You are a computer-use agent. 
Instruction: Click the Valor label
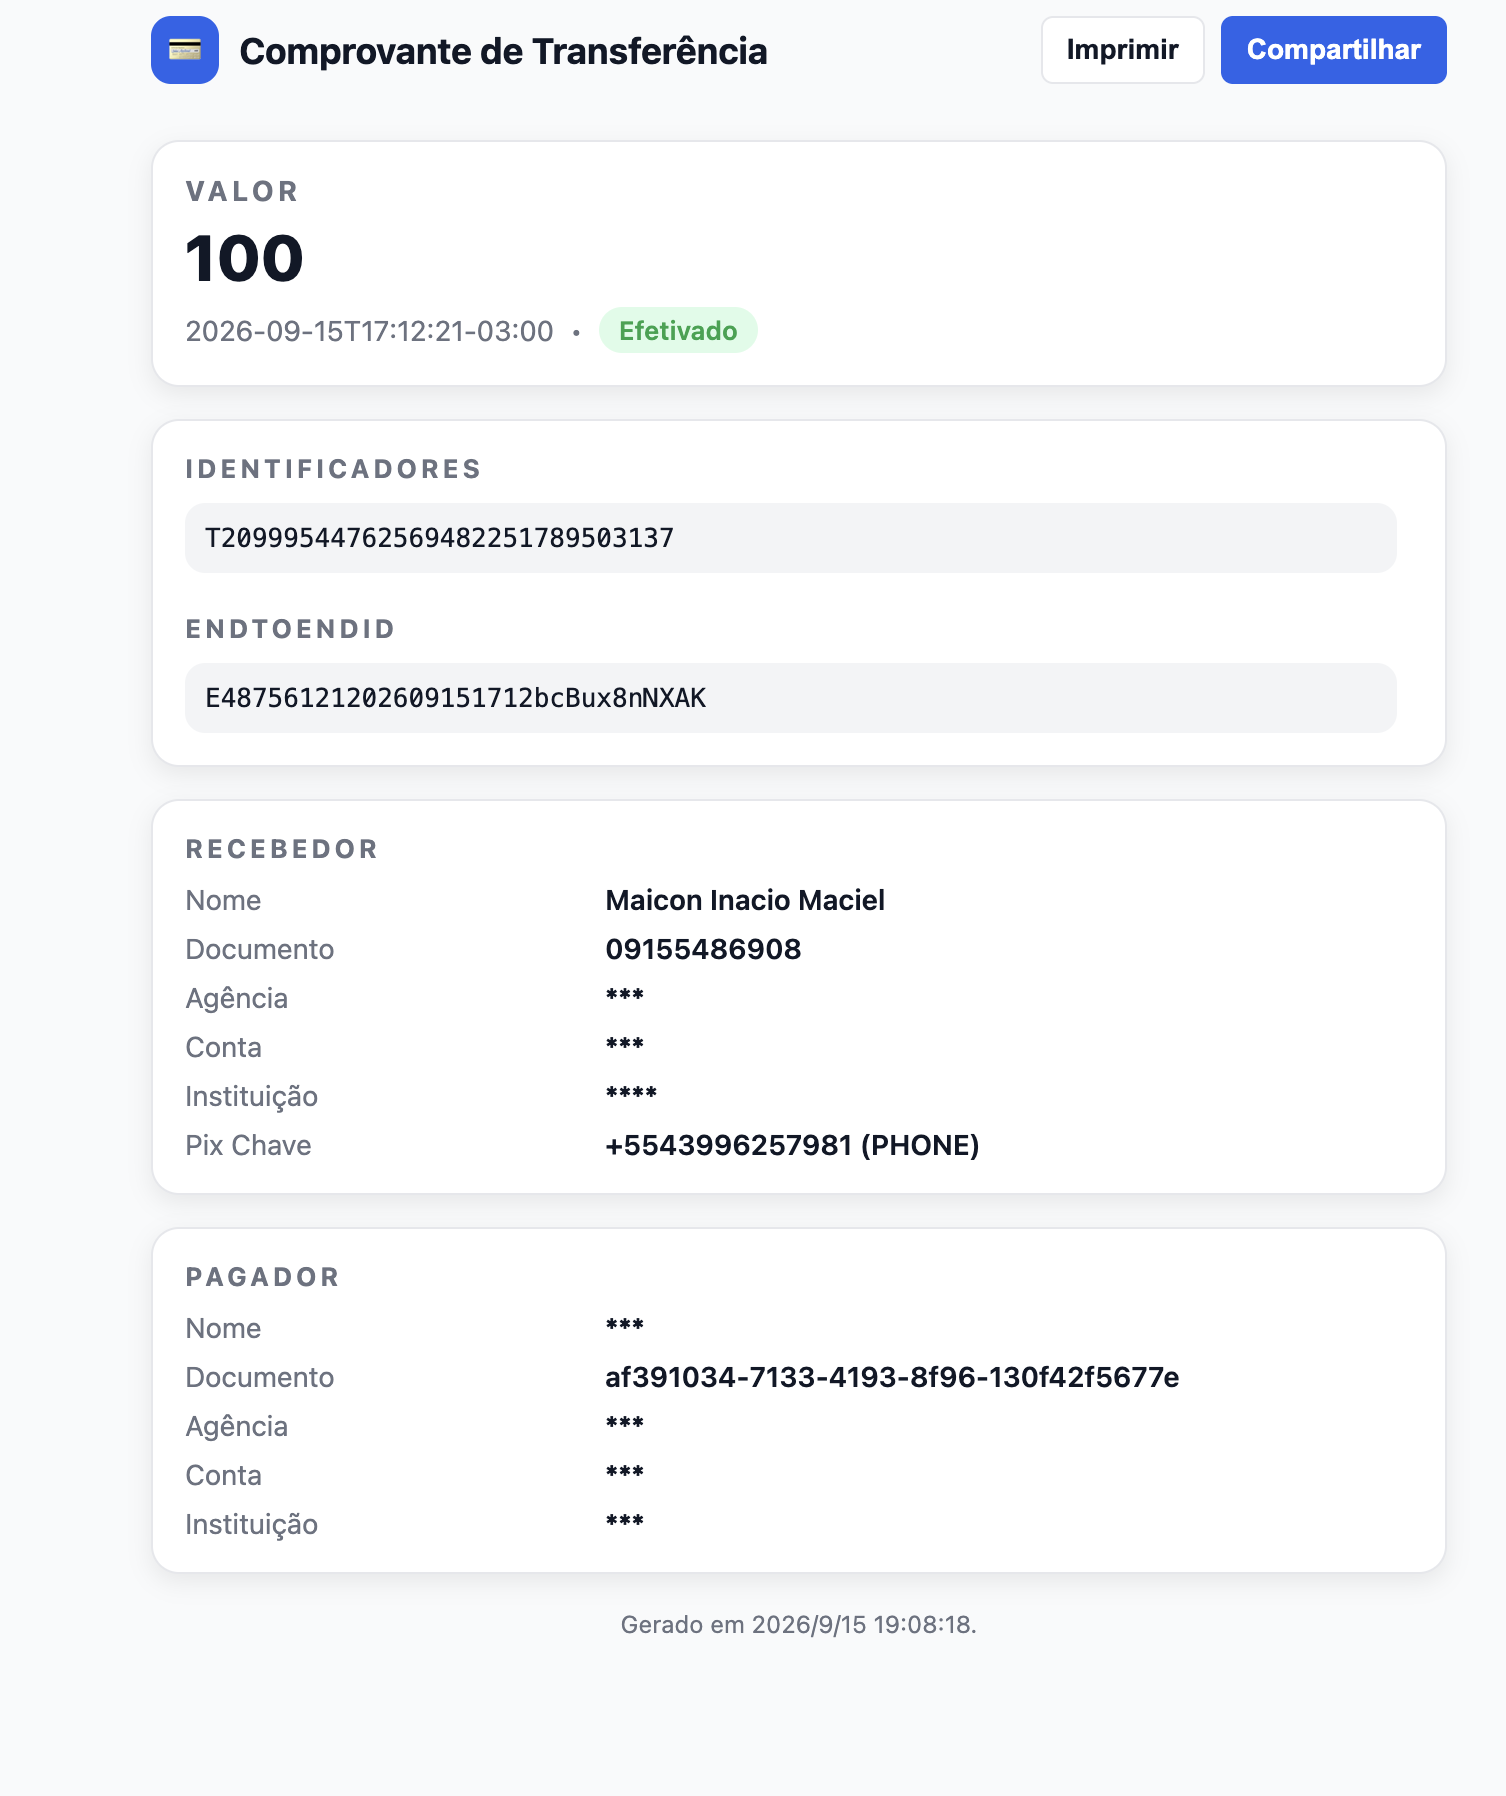pyautogui.click(x=242, y=191)
